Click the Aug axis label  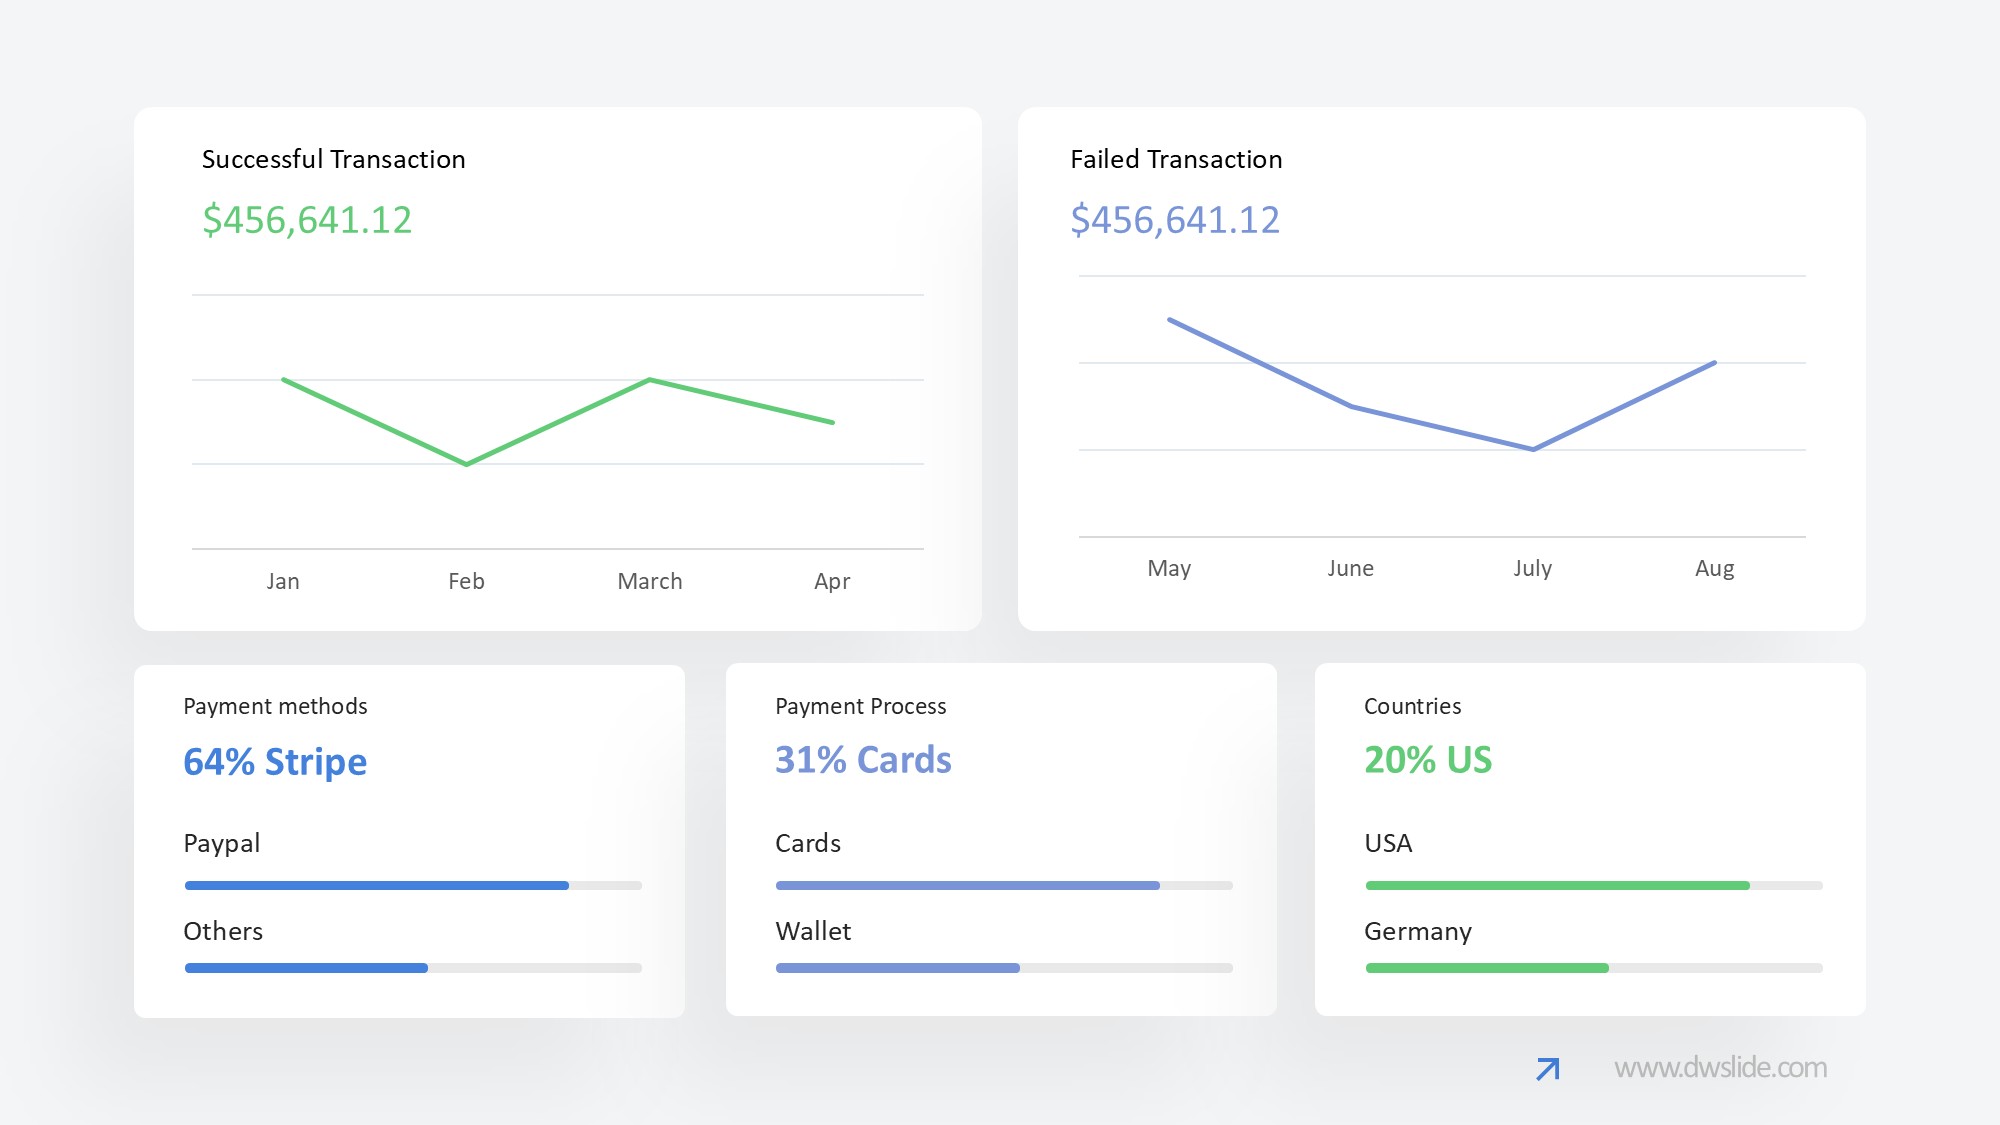point(1714,568)
